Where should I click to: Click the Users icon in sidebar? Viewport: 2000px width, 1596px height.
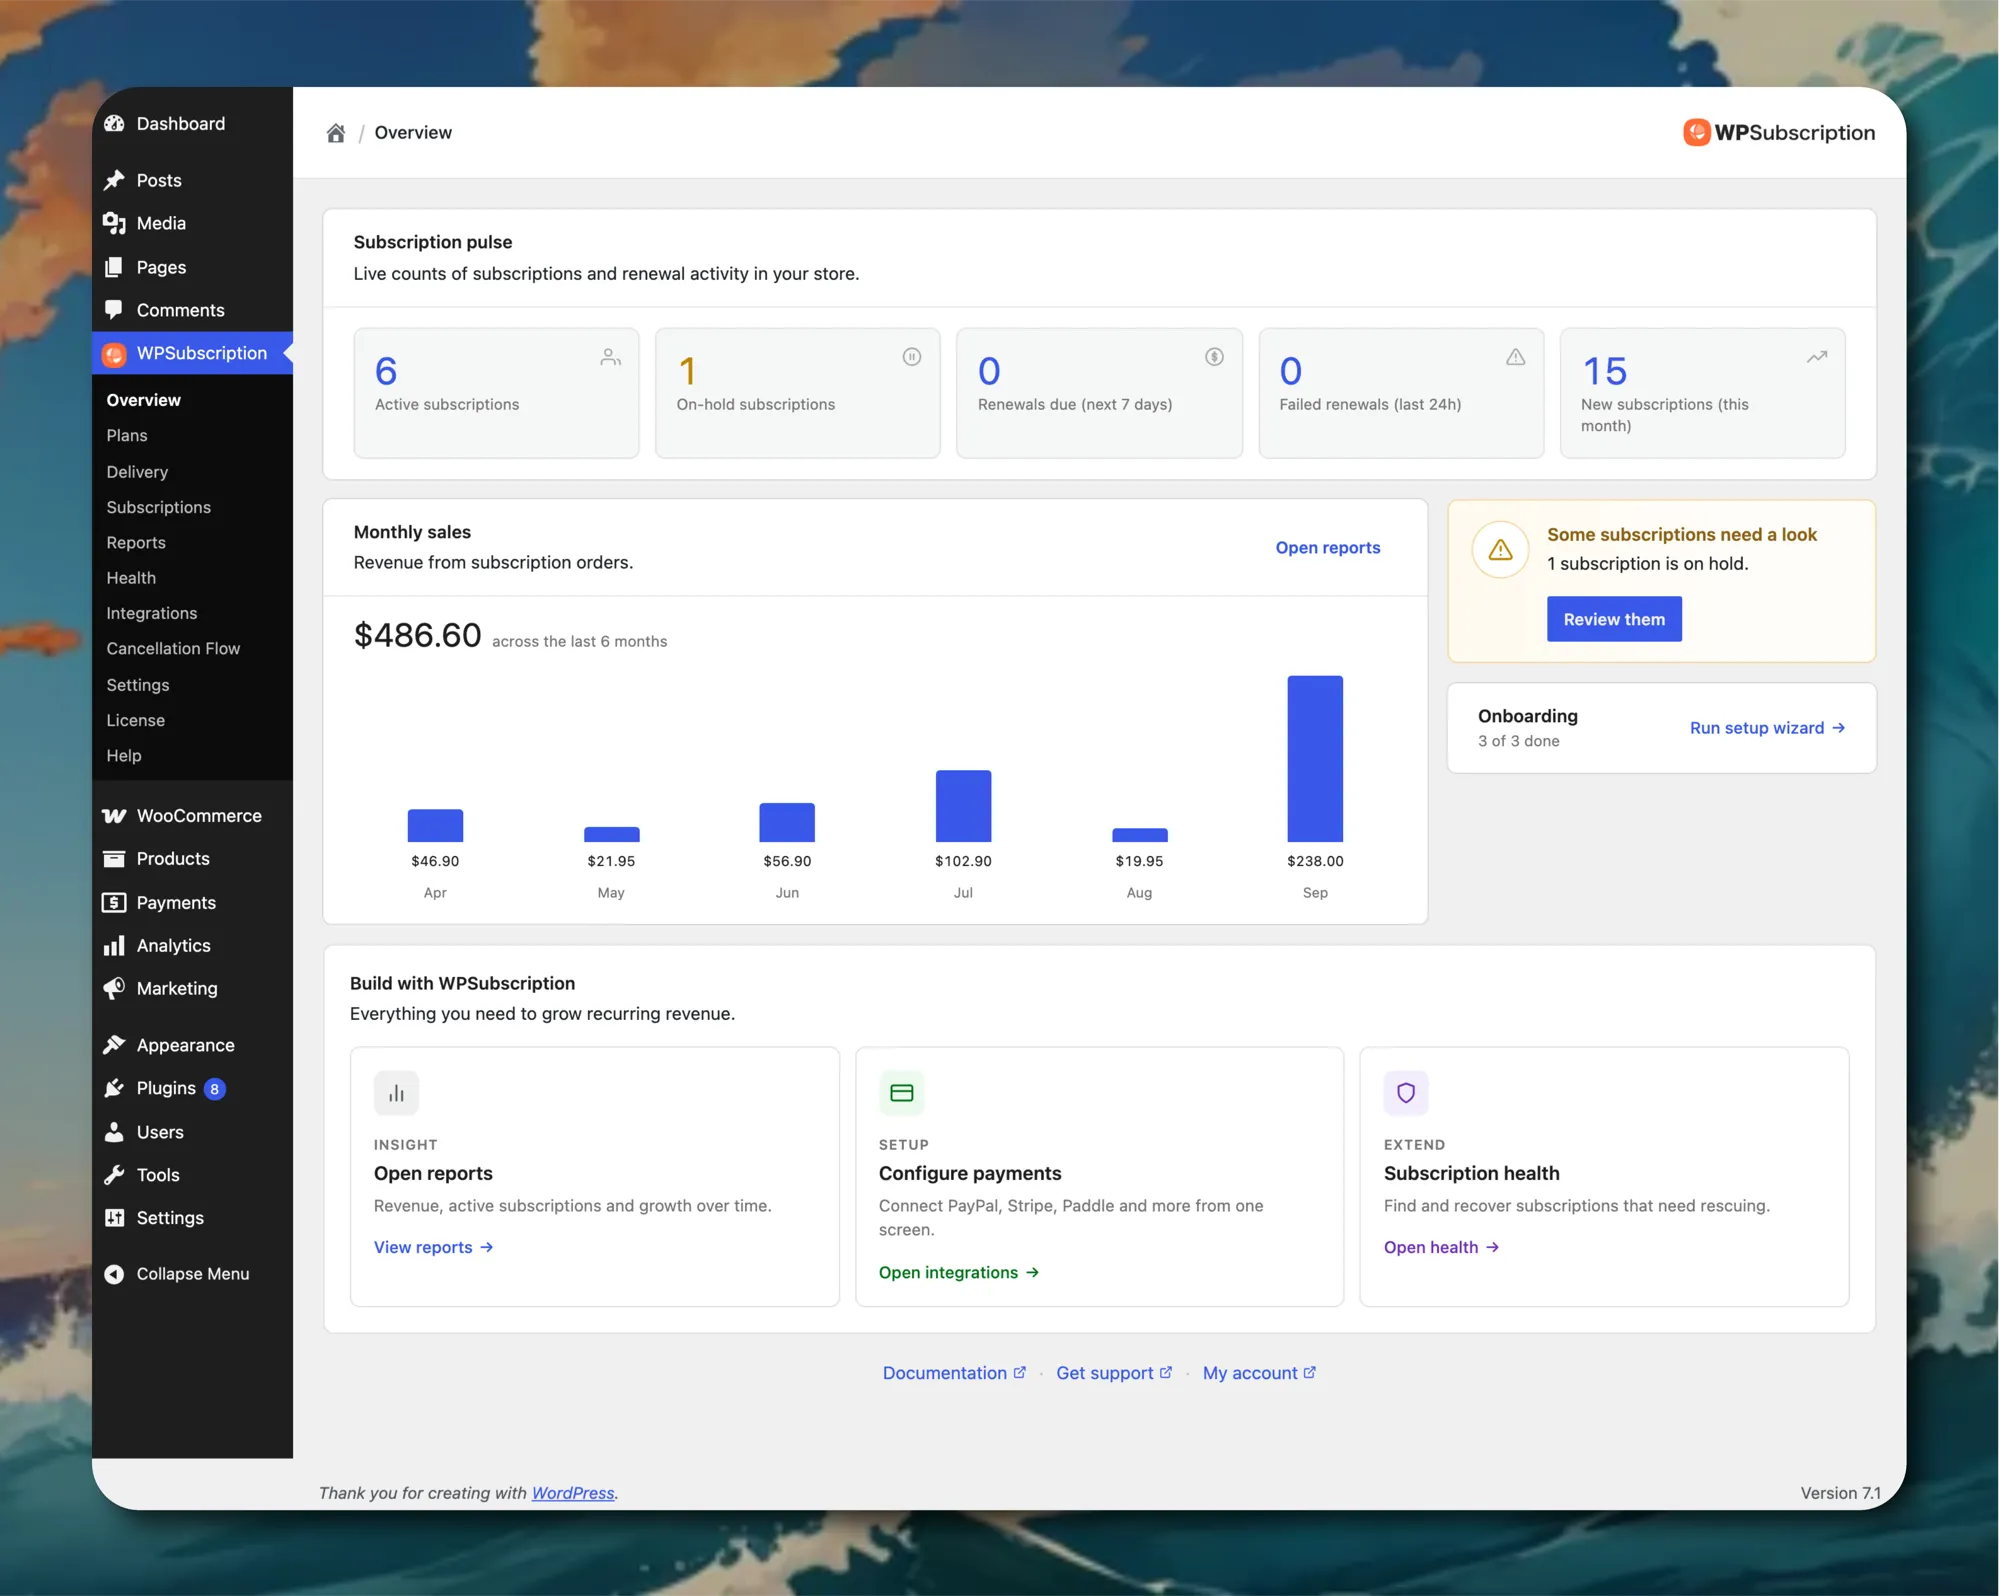(x=114, y=1132)
